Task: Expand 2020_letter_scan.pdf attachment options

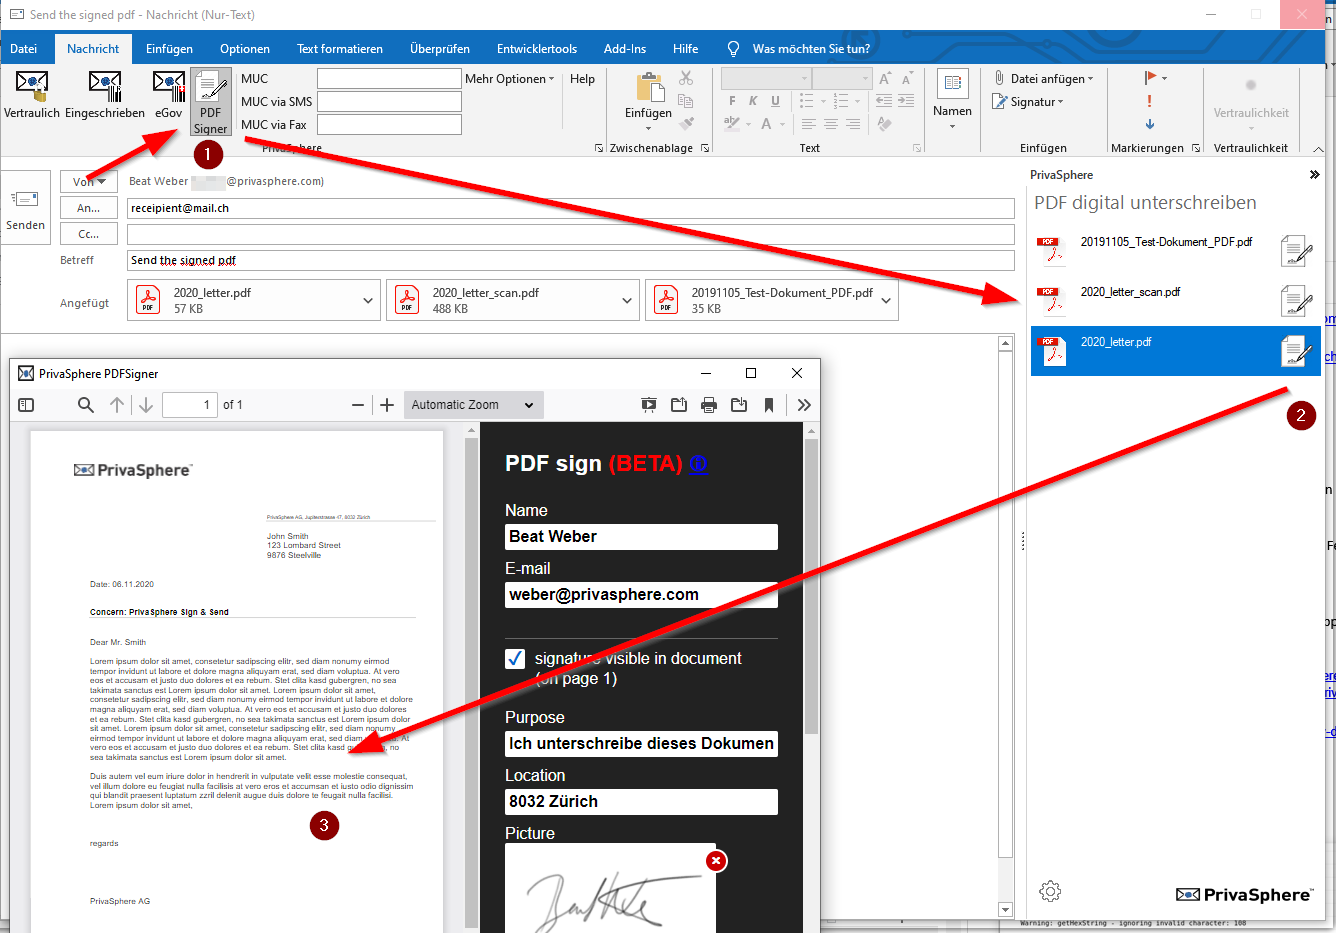Action: [x=627, y=300]
